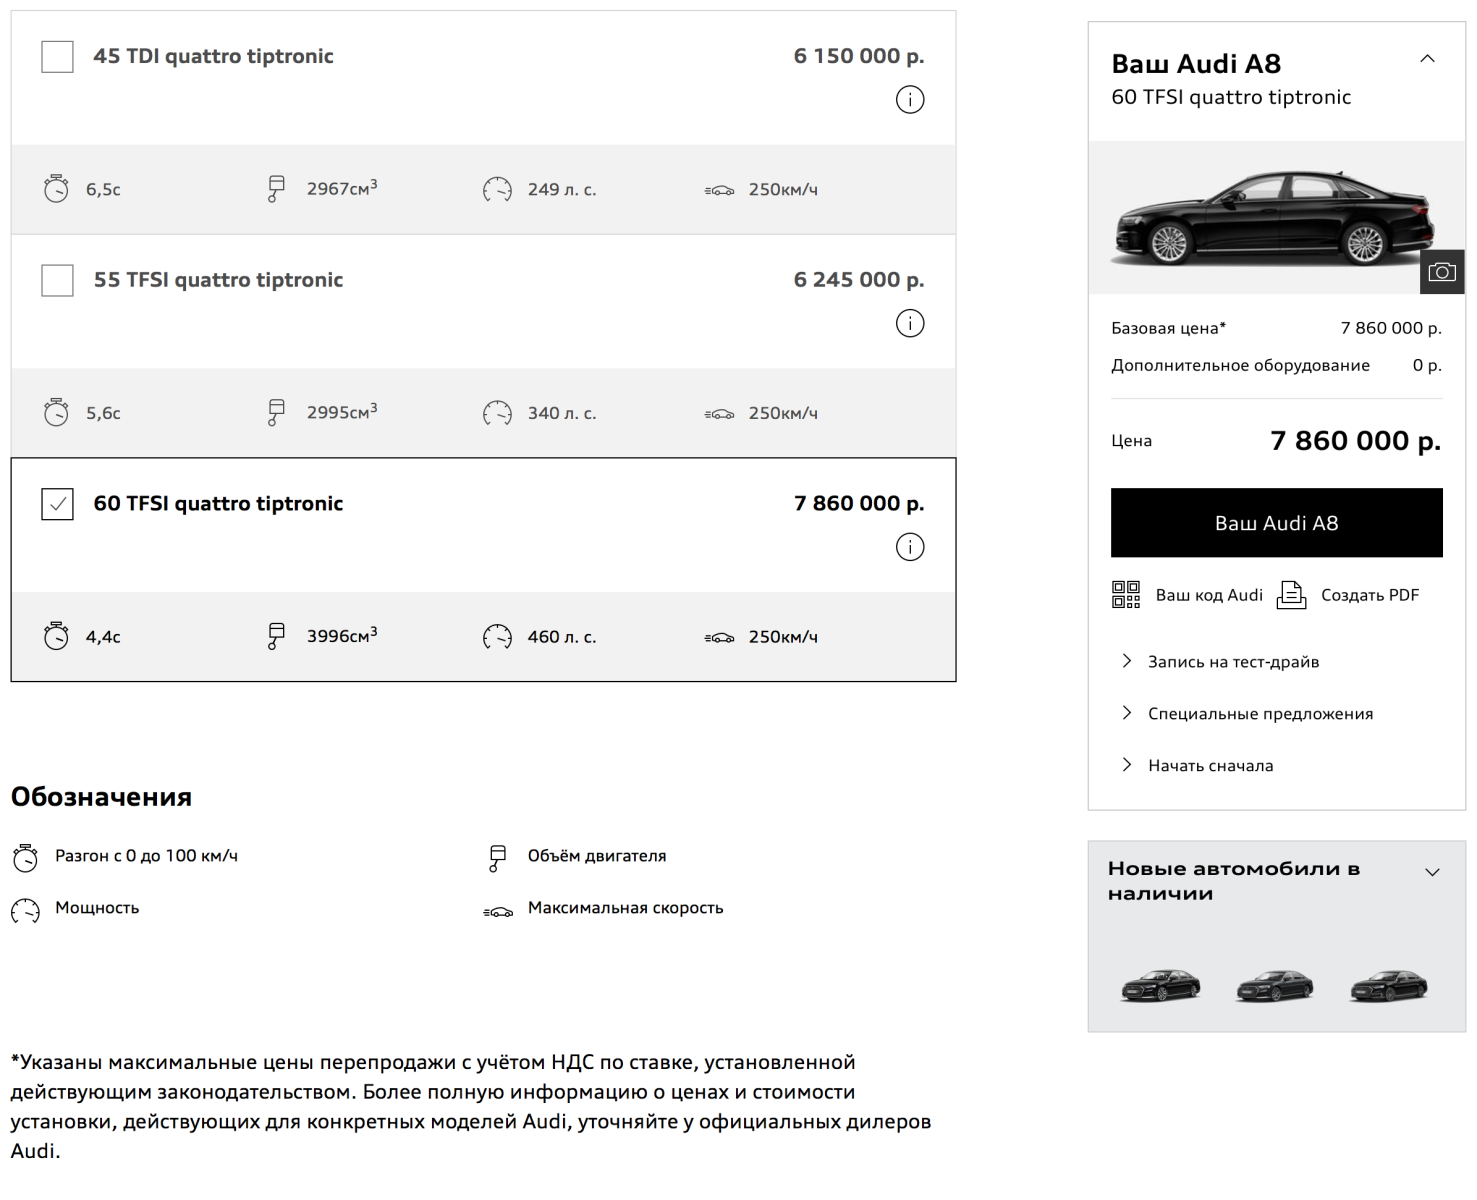
Task: Click the 5,6с acceleration value
Action: pyautogui.click(x=103, y=413)
